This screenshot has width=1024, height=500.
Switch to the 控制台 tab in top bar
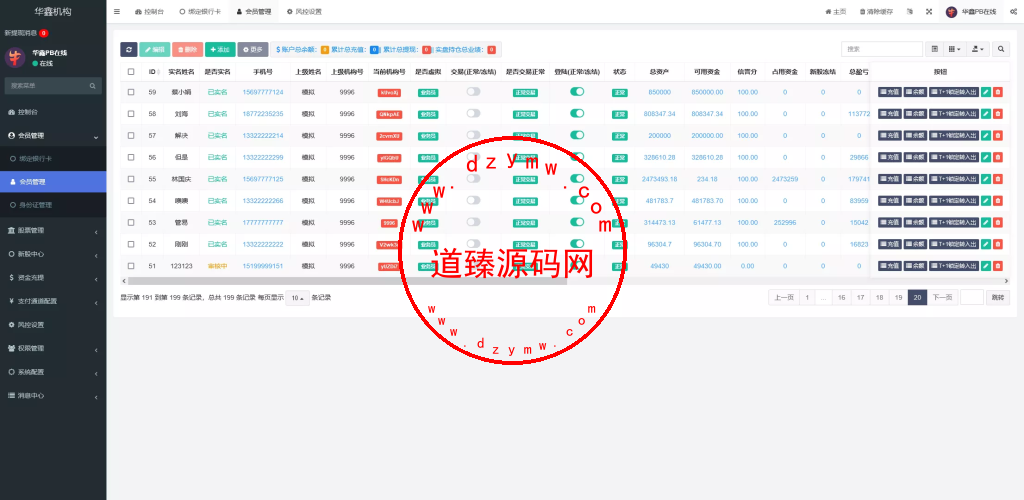click(149, 12)
